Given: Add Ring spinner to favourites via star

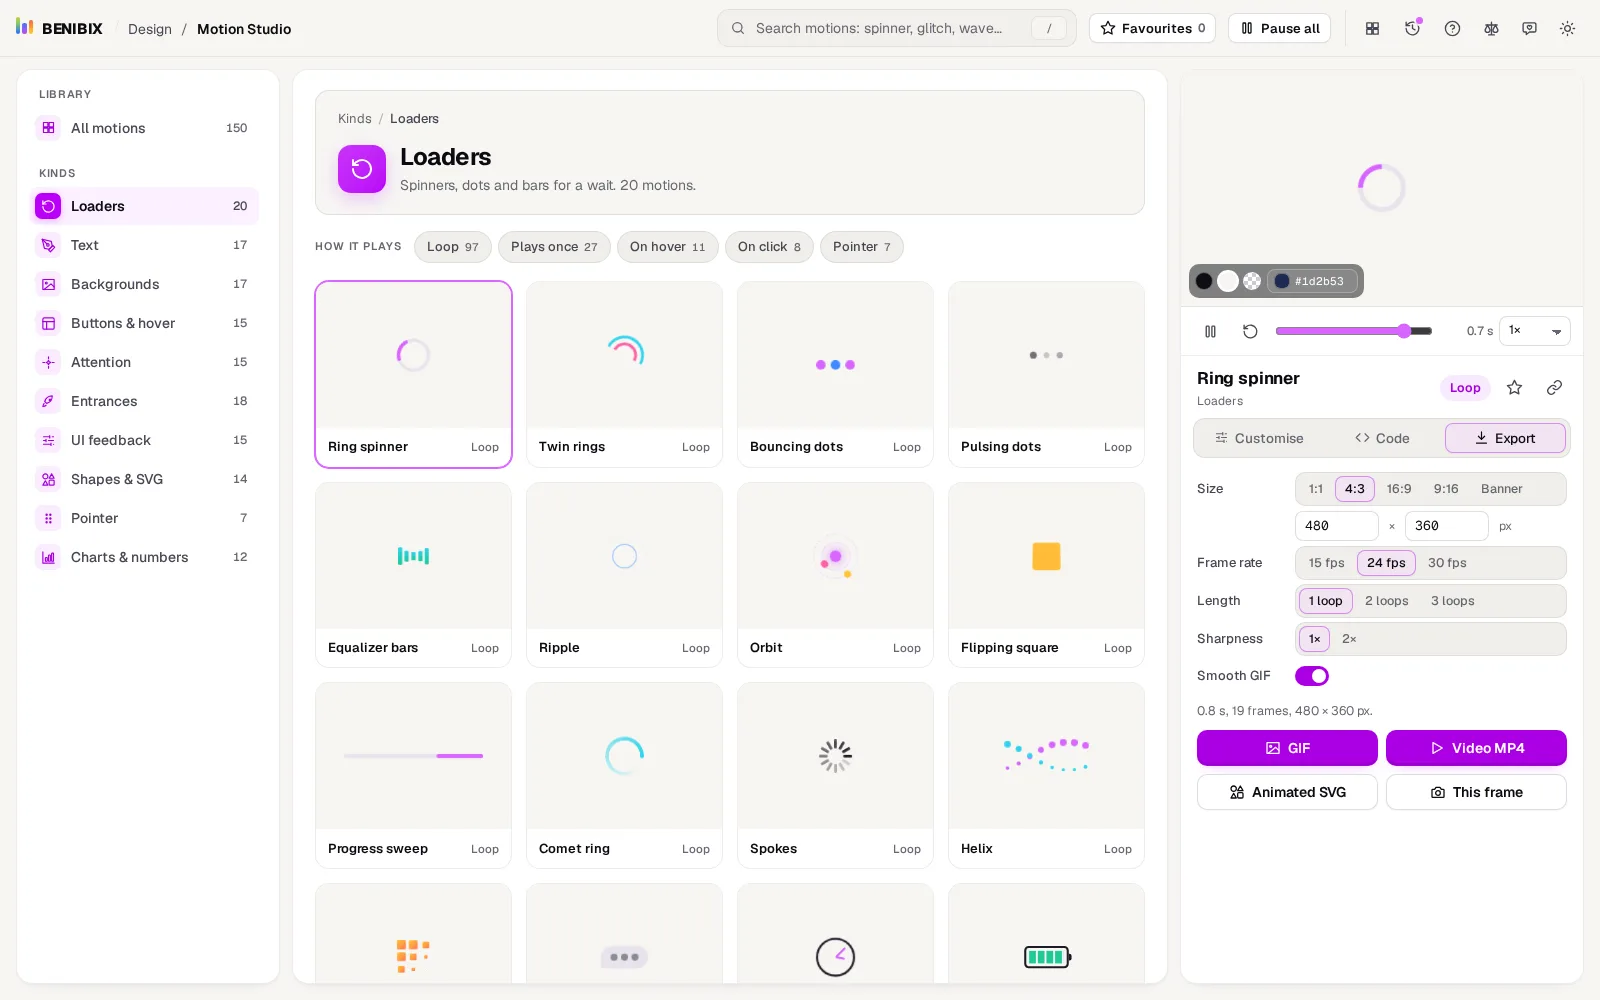Looking at the screenshot, I should [x=1515, y=388].
